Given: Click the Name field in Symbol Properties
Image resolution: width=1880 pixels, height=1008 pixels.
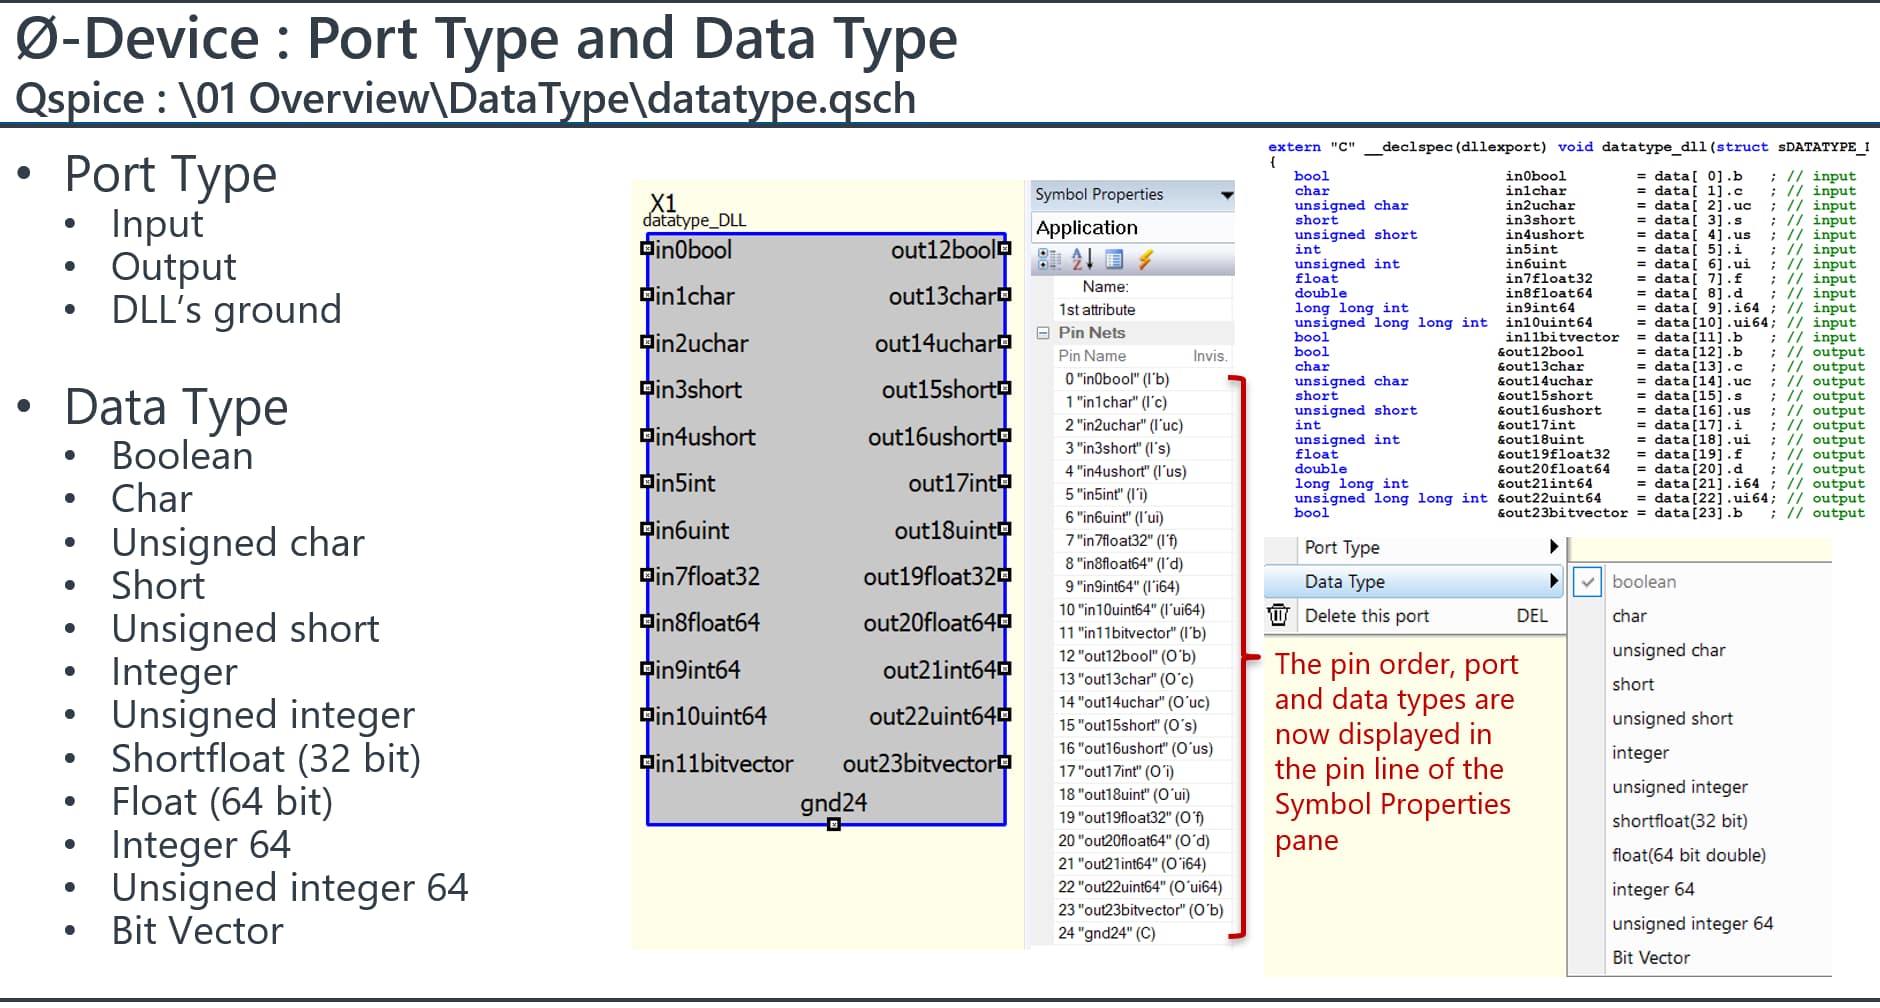Looking at the screenshot, I should click(x=1104, y=287).
